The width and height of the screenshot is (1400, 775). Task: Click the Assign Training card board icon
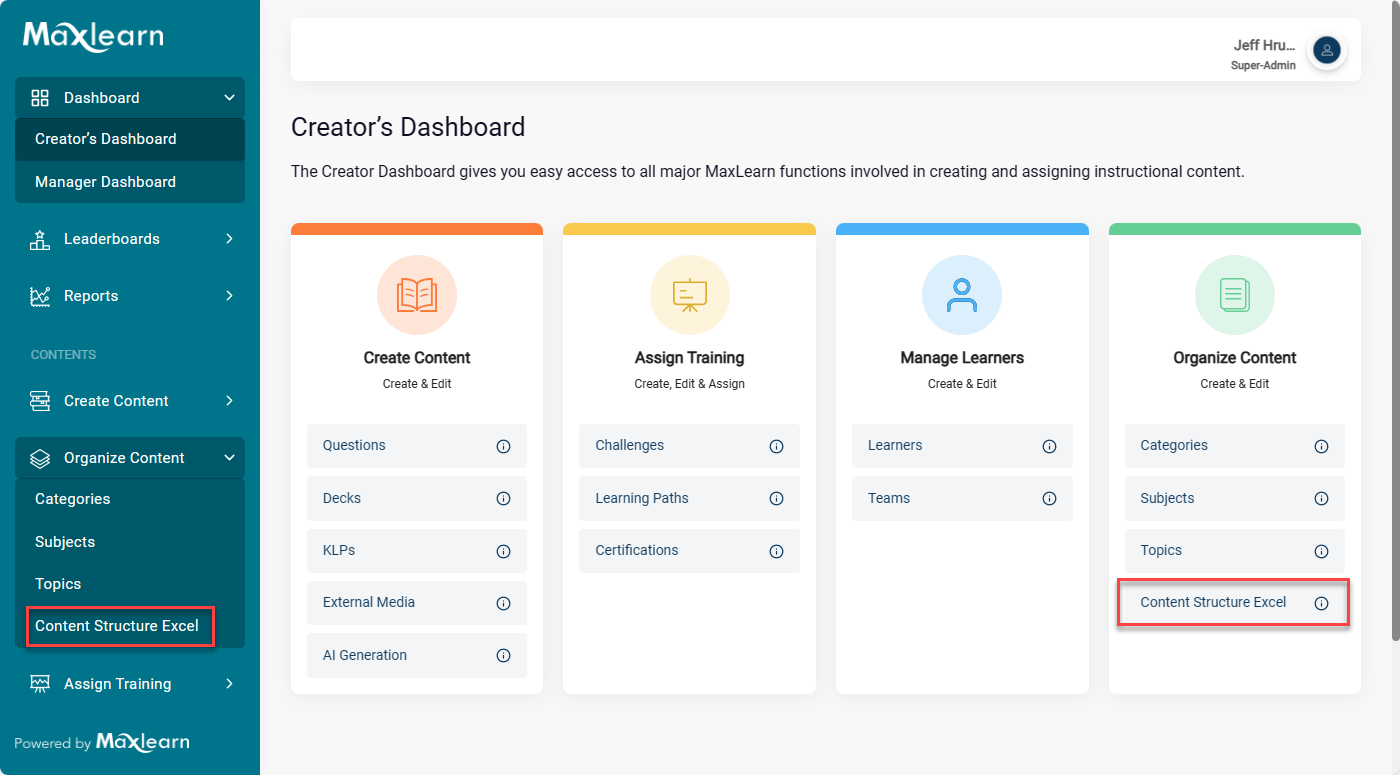click(x=690, y=295)
